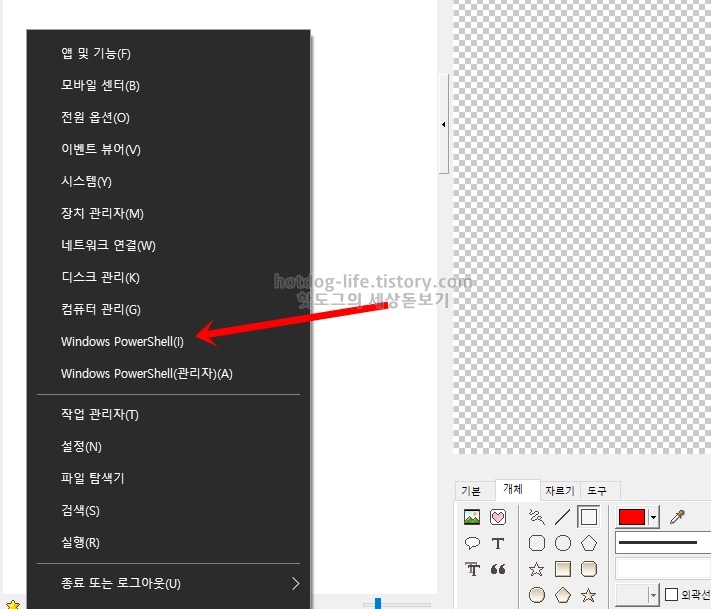This screenshot has width=711, height=609.
Task: Open 앱 및 기능(F) menu entry
Action: pyautogui.click(x=169, y=54)
